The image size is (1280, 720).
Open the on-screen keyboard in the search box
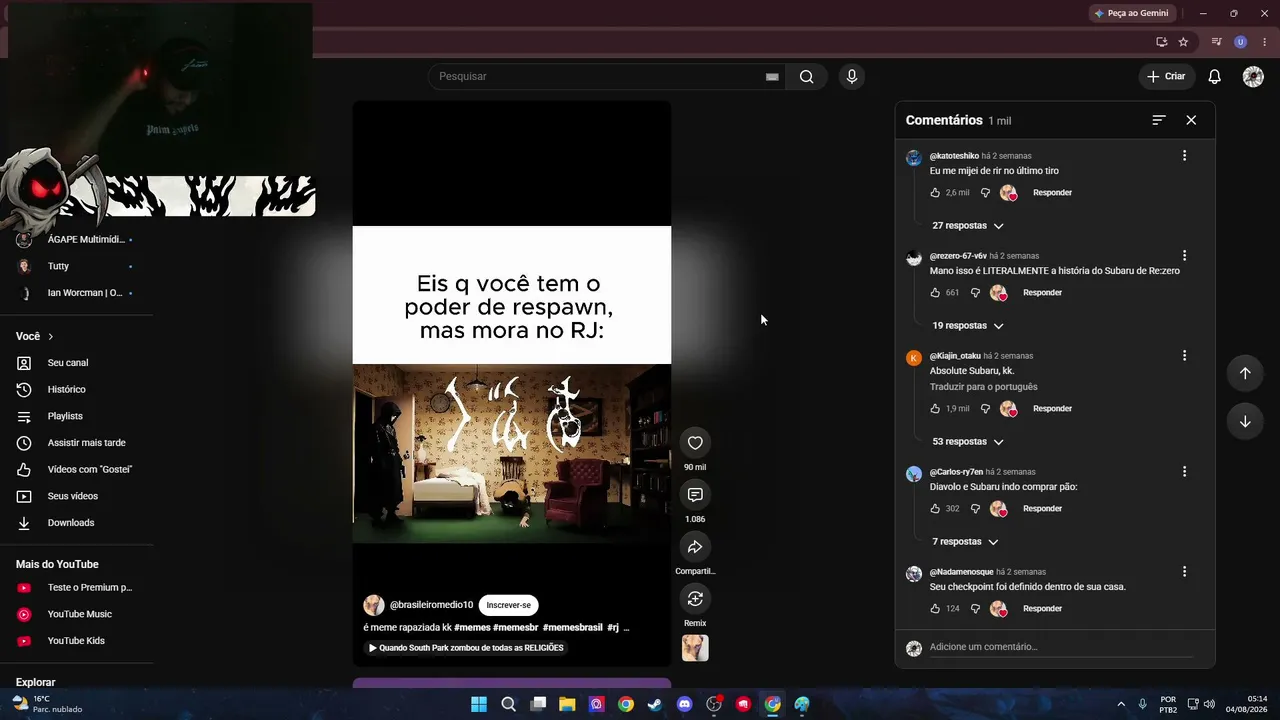tap(772, 77)
